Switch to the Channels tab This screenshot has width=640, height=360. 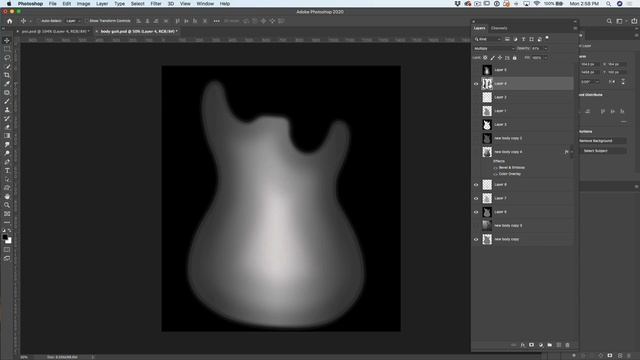click(499, 28)
